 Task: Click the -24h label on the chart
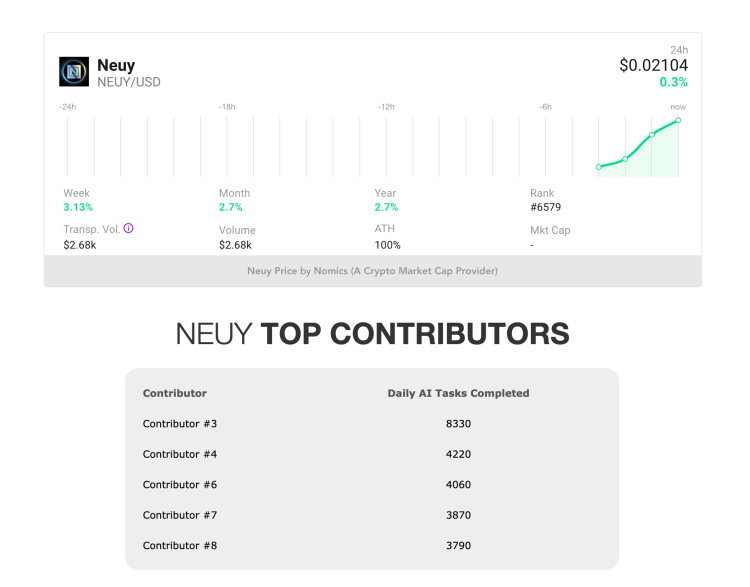[x=68, y=106]
